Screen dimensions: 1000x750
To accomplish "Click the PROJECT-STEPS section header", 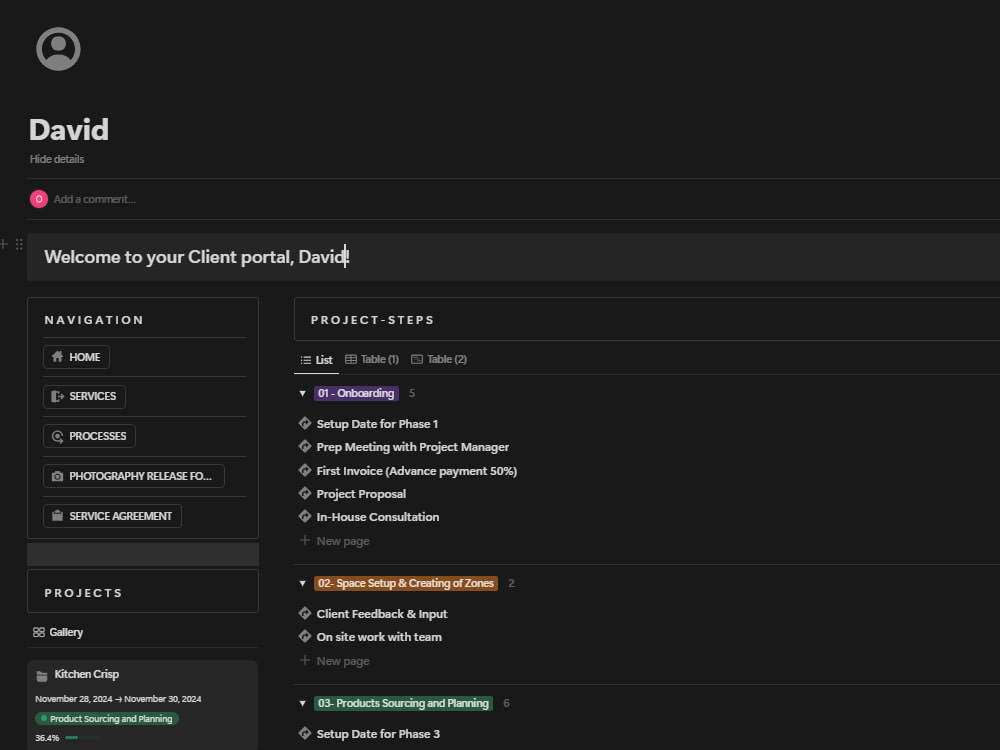I will coord(372,320).
